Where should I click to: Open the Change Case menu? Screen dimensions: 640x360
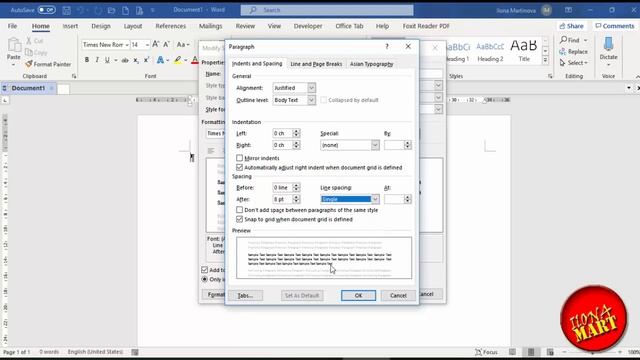click(x=182, y=44)
